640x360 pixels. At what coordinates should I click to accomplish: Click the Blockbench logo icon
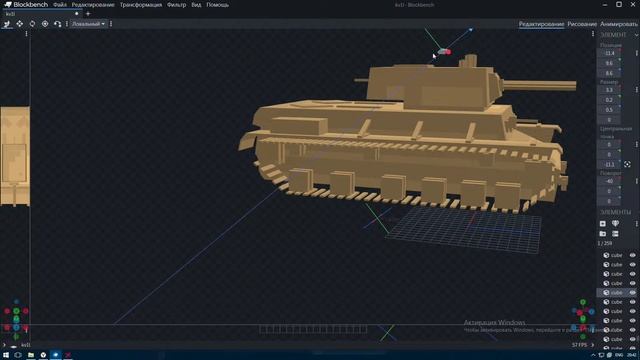coord(8,4)
